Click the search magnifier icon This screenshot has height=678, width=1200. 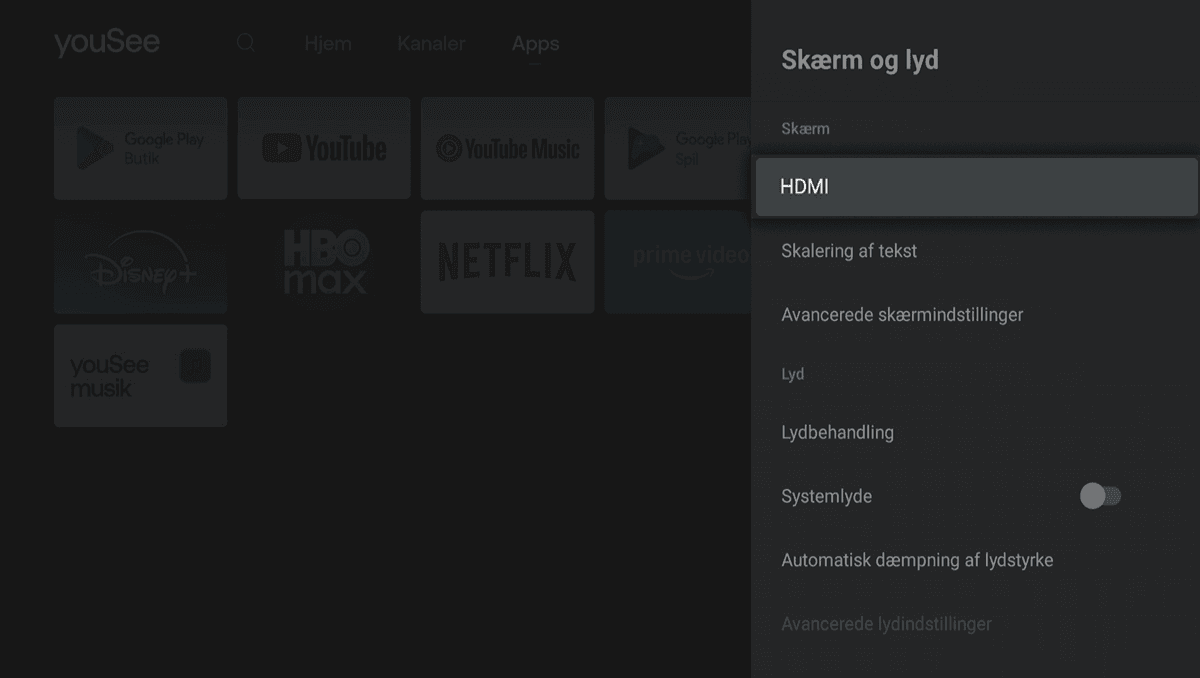tap(245, 44)
